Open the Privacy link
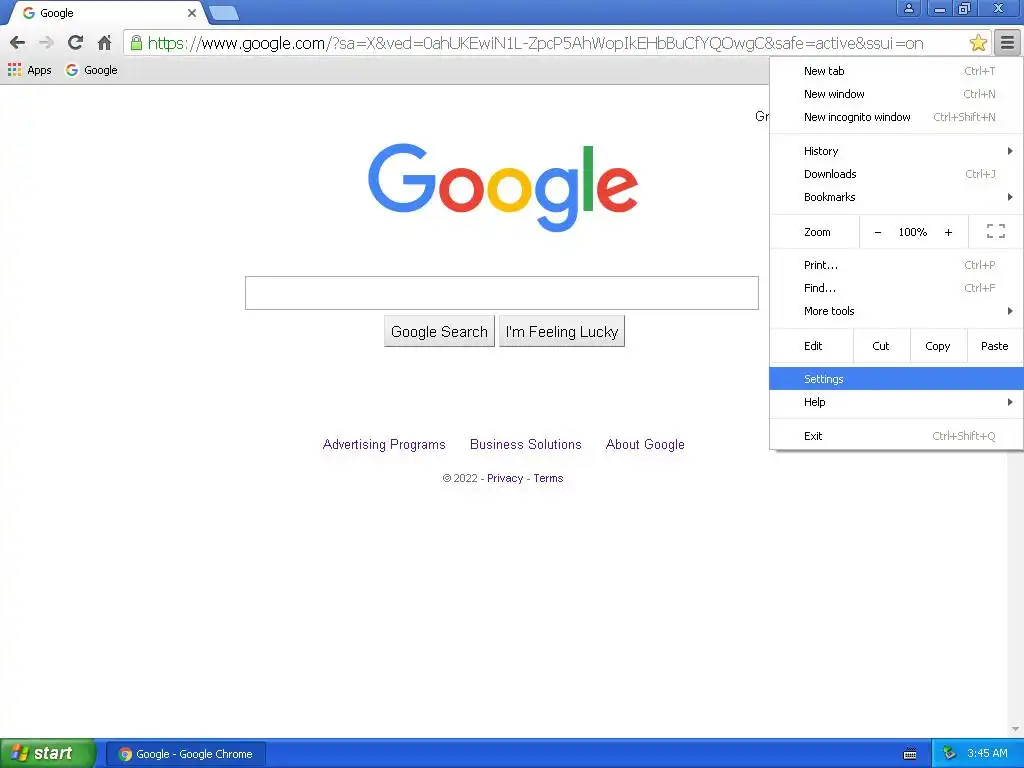This screenshot has height=768, width=1024. [x=505, y=478]
